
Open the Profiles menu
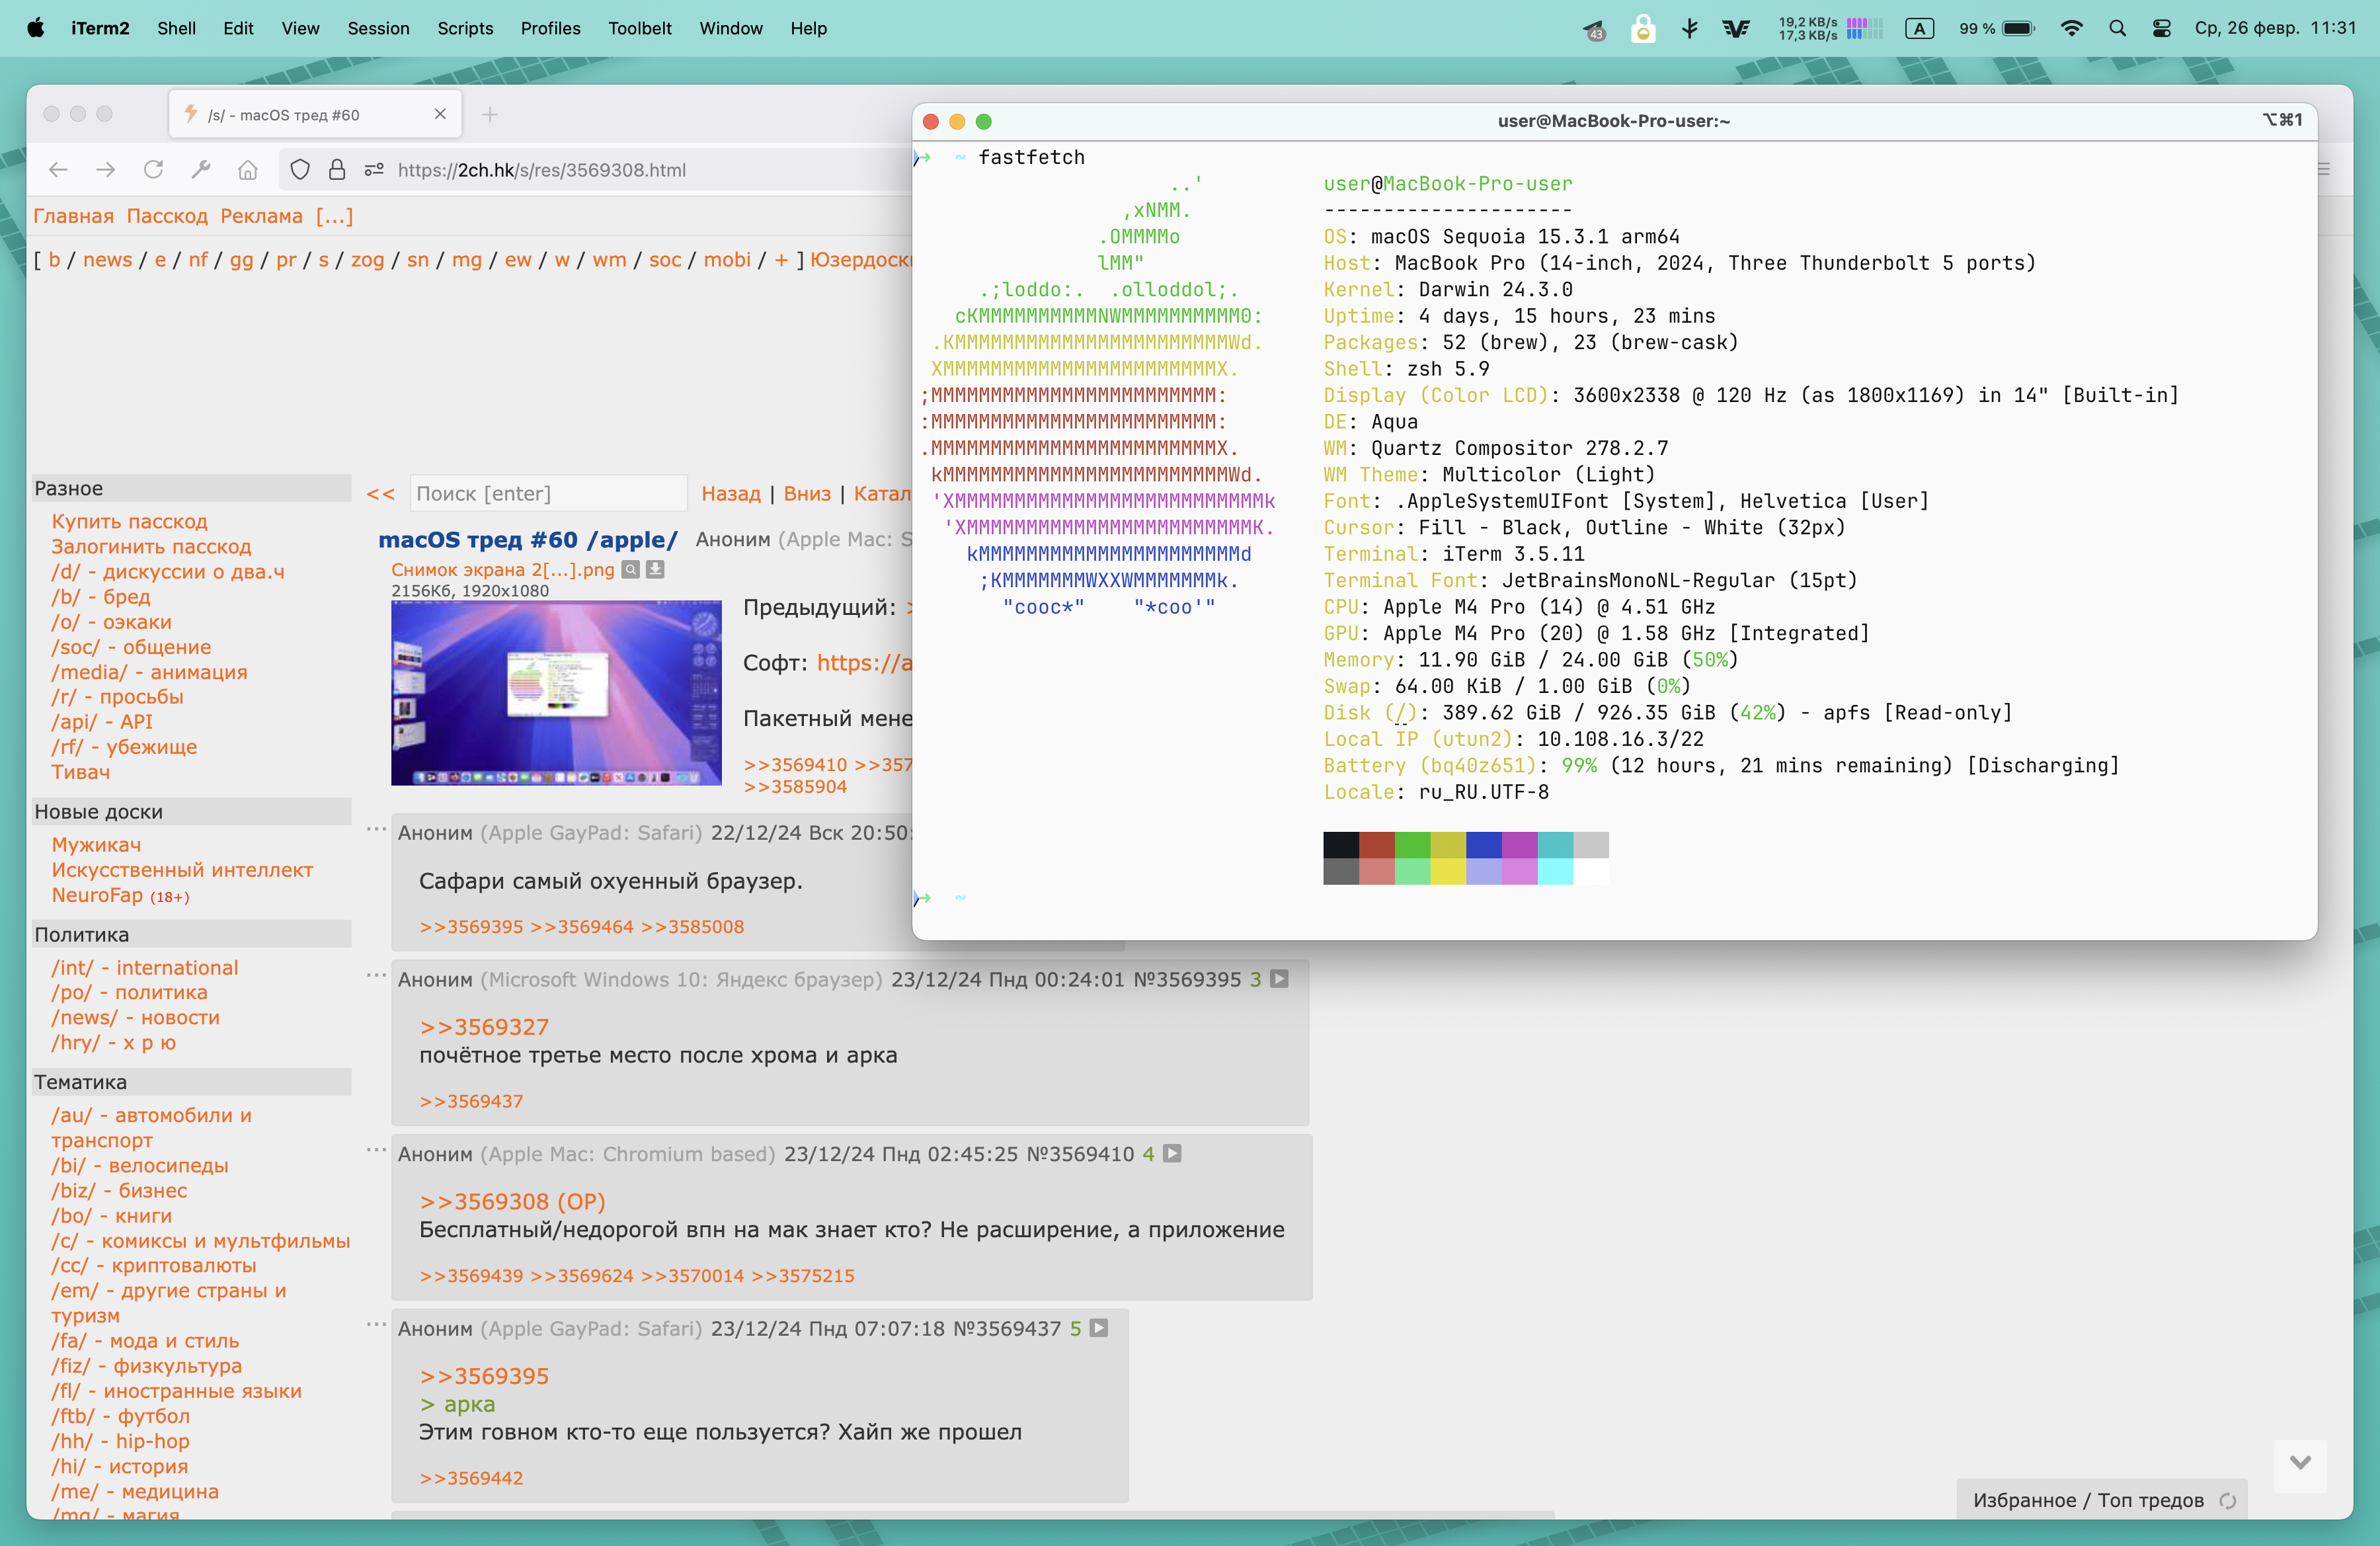pyautogui.click(x=550, y=28)
